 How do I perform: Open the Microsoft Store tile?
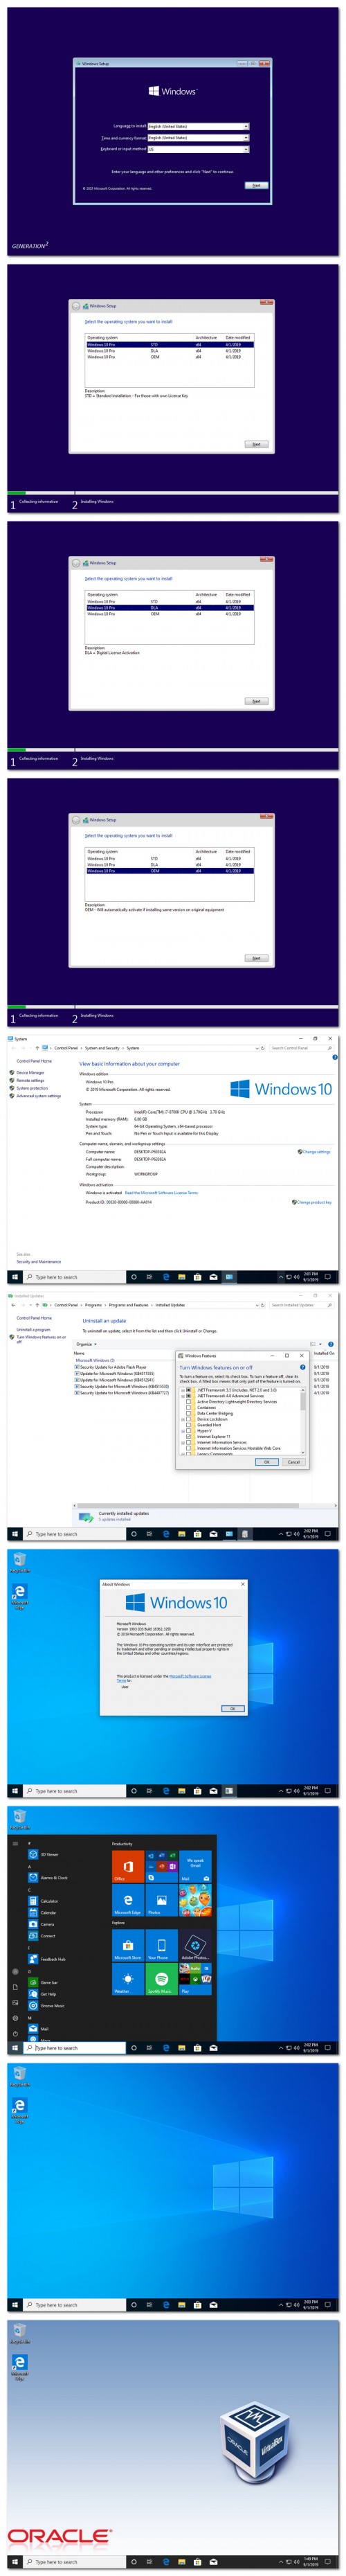click(x=127, y=1946)
